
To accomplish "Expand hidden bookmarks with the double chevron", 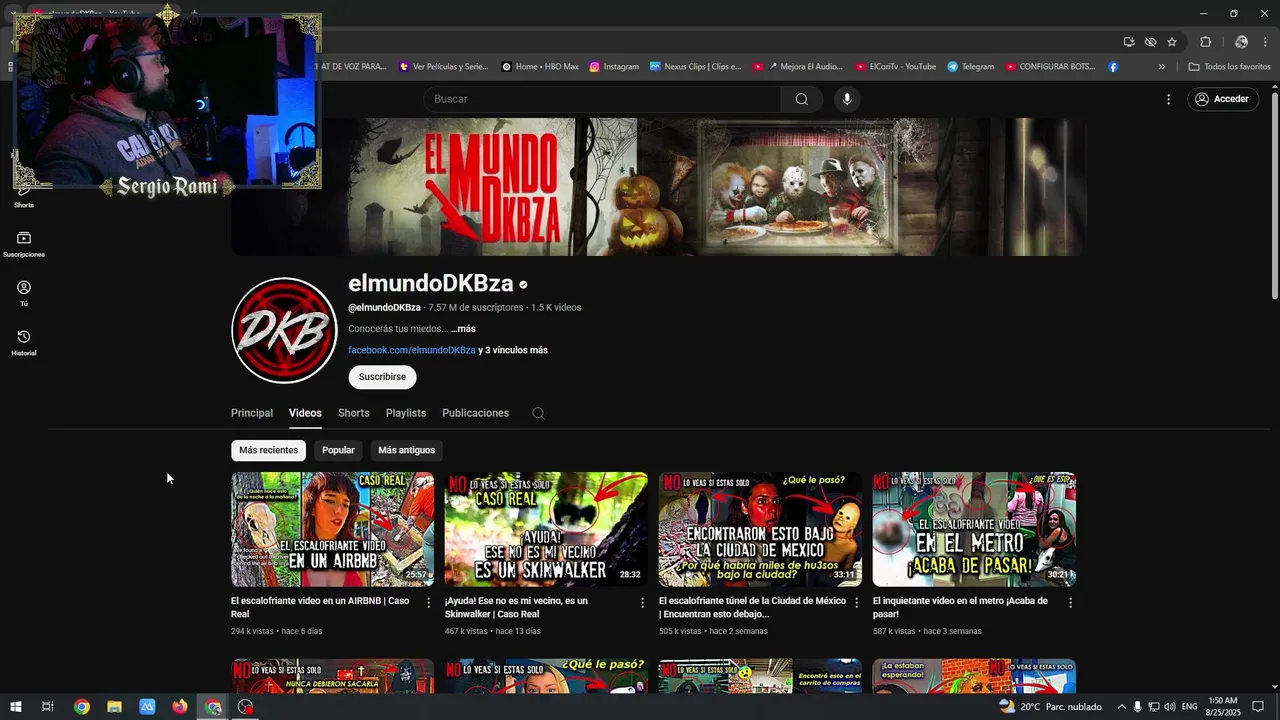I will 1161,67.
